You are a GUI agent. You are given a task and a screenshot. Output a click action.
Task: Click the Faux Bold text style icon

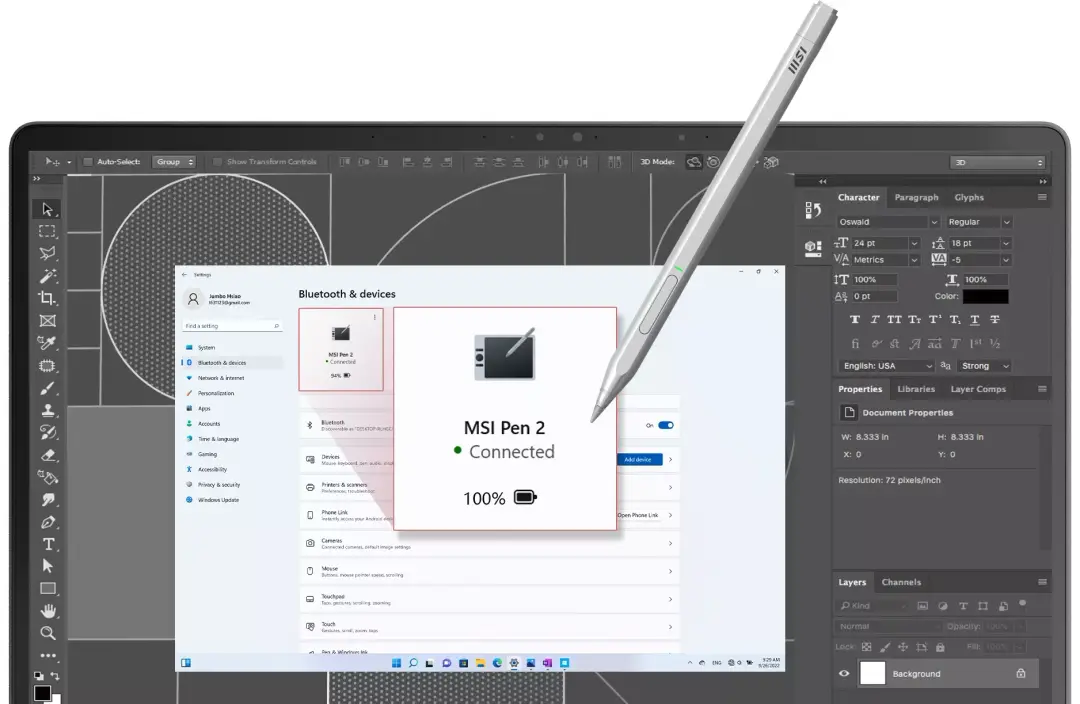[855, 320]
